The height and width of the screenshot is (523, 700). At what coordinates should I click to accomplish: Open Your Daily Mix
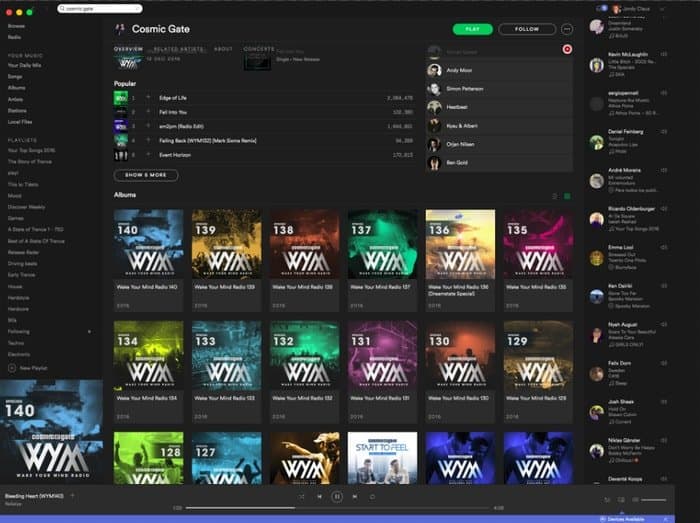[x=25, y=65]
